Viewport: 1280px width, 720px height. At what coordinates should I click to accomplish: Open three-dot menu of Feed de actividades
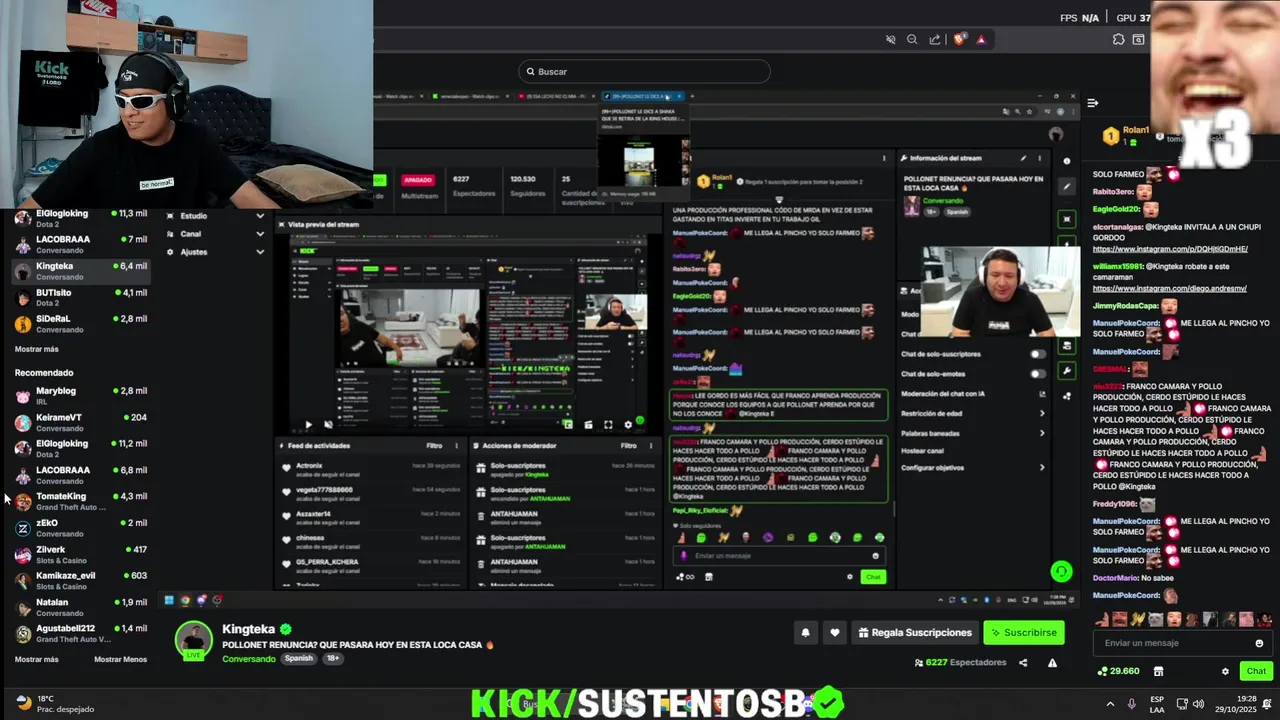[456, 445]
